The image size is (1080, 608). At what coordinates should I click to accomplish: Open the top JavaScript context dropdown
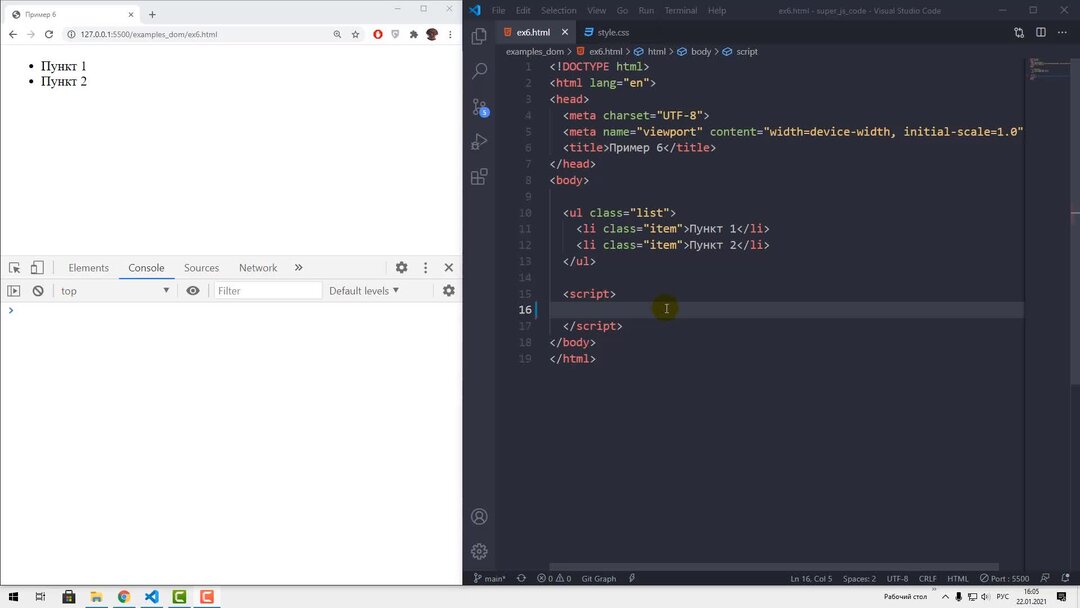click(x=114, y=291)
